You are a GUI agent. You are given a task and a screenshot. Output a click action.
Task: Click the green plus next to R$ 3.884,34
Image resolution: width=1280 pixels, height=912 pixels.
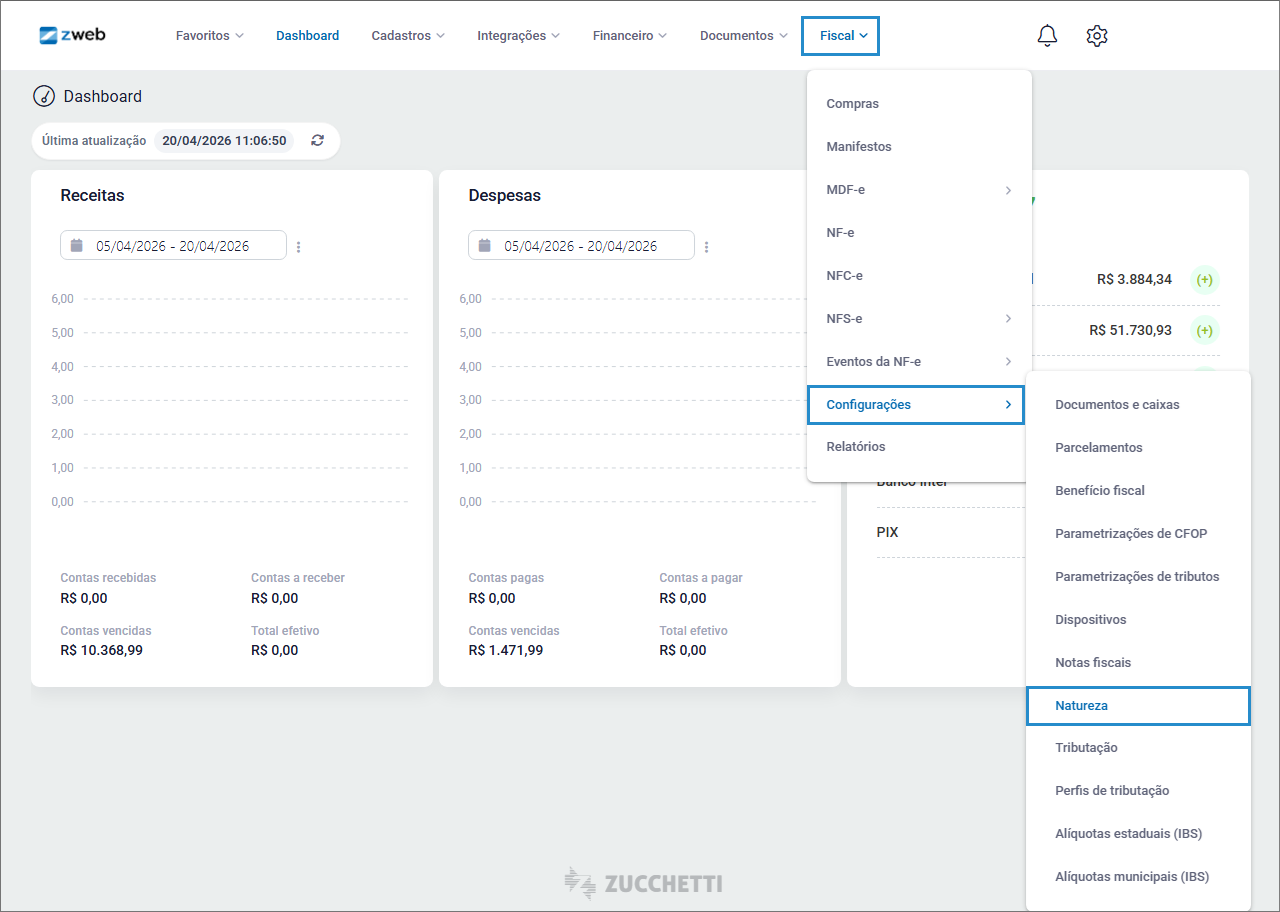pos(1205,280)
